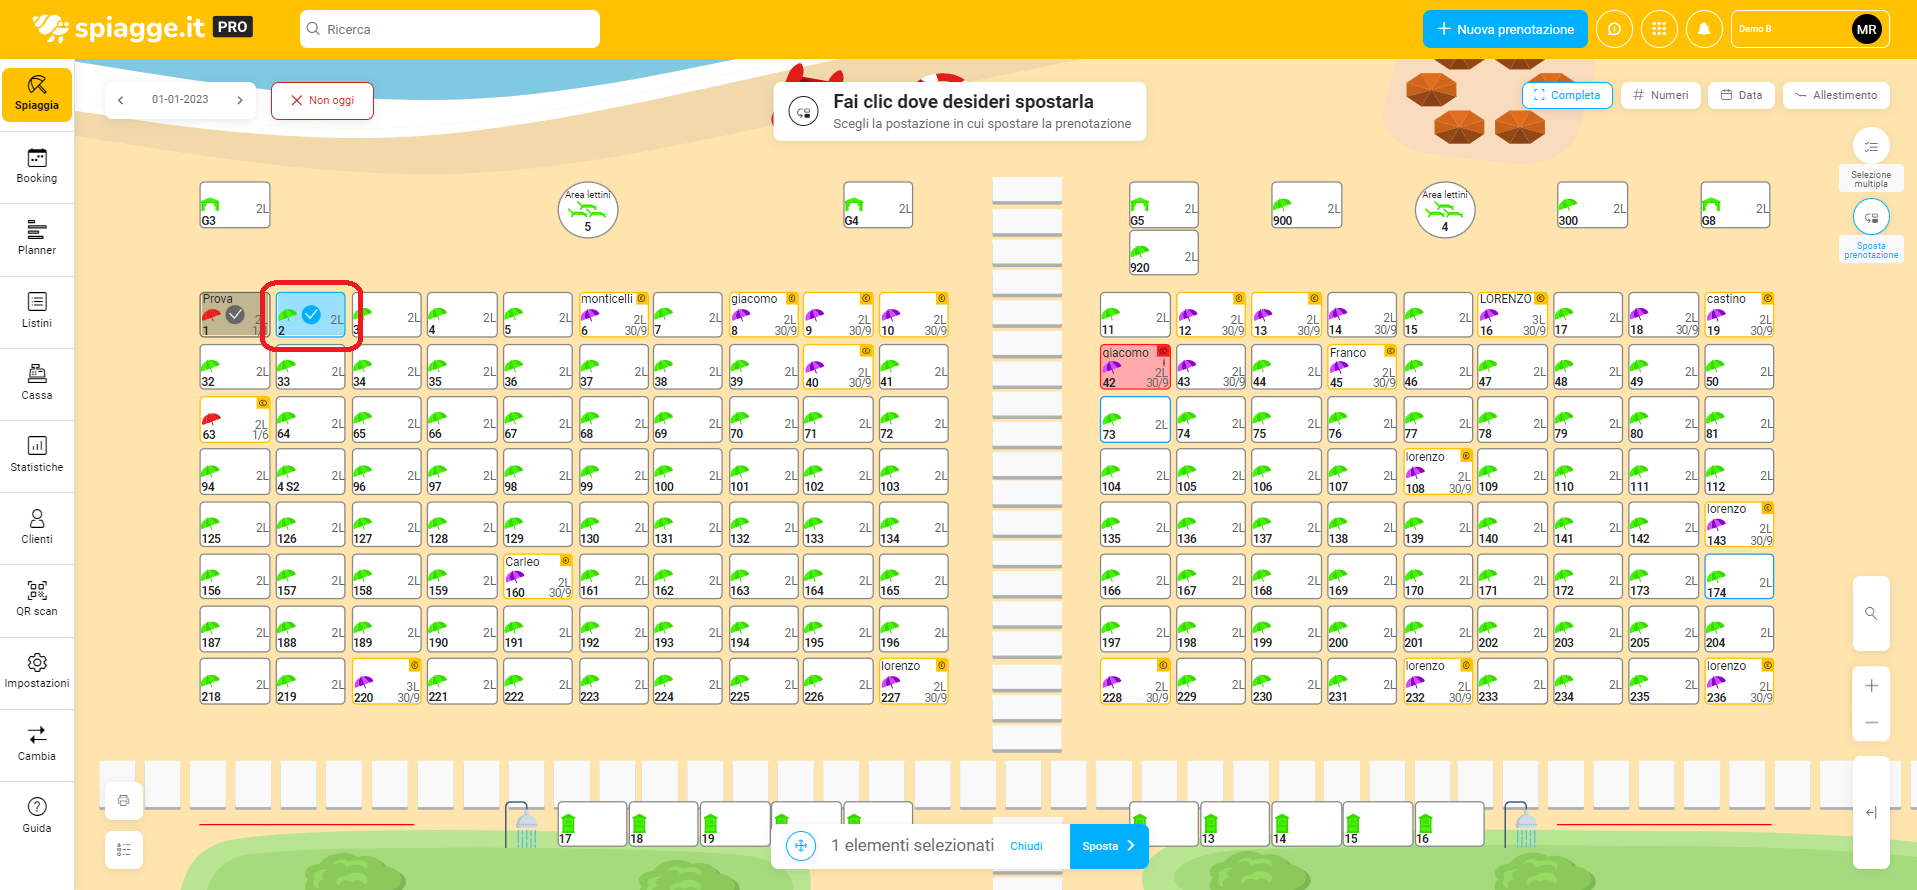Activate the Sposta prenotazione tool
Image resolution: width=1917 pixels, height=890 pixels.
coord(1870,218)
